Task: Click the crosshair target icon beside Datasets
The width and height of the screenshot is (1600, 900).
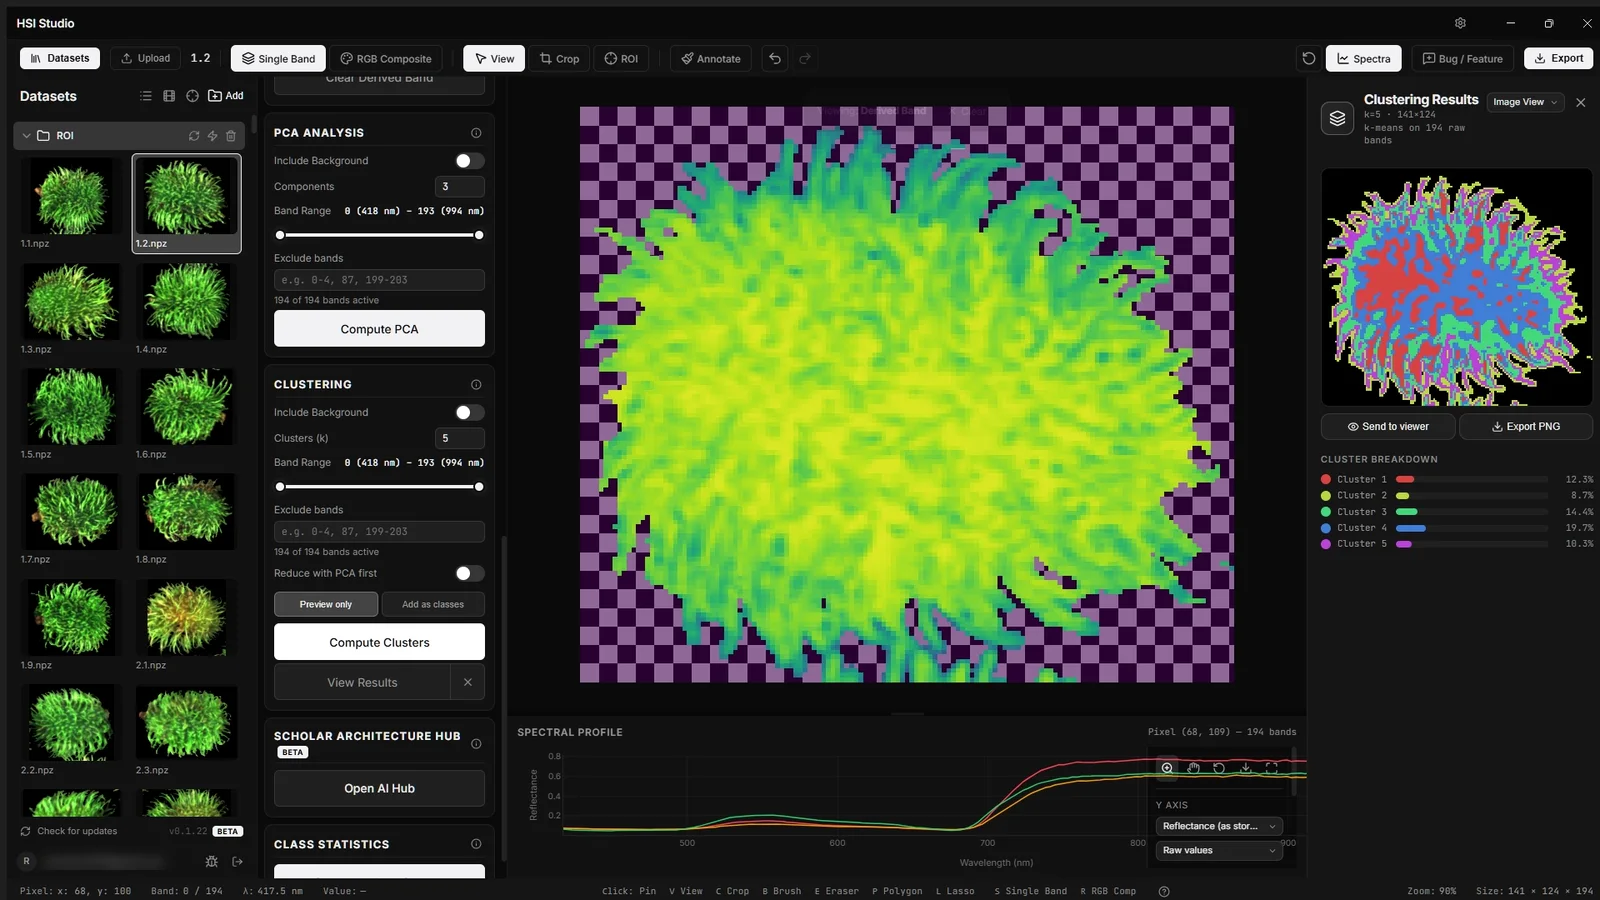Action: click(x=192, y=96)
